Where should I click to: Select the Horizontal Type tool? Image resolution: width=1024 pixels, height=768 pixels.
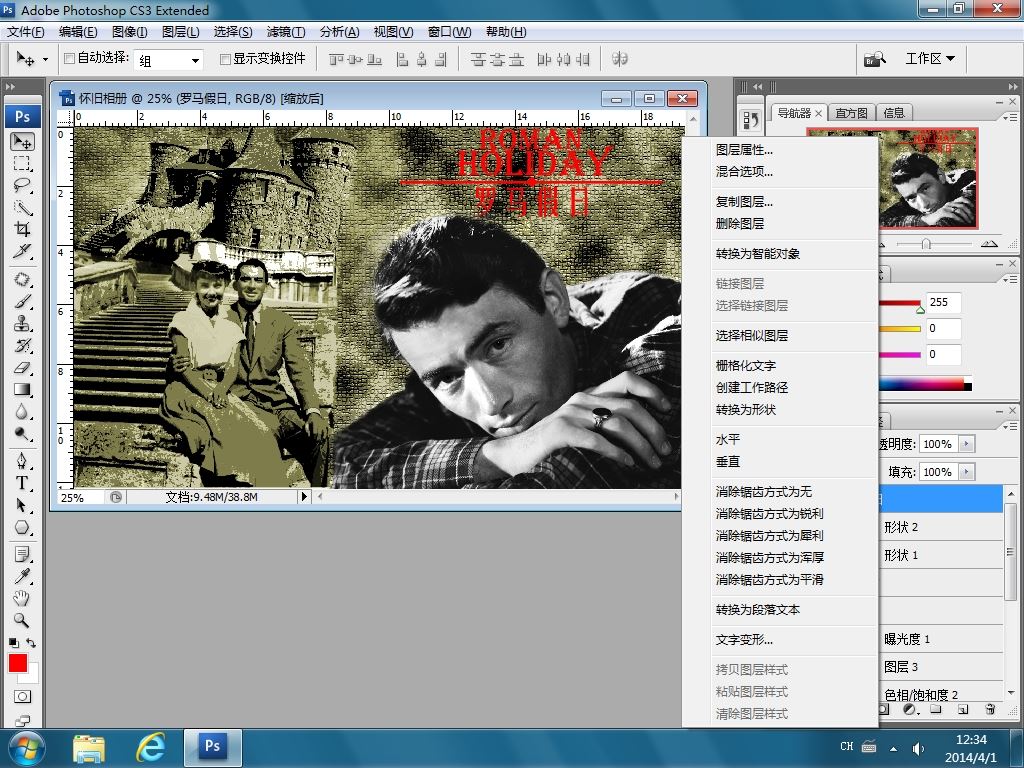[22, 483]
